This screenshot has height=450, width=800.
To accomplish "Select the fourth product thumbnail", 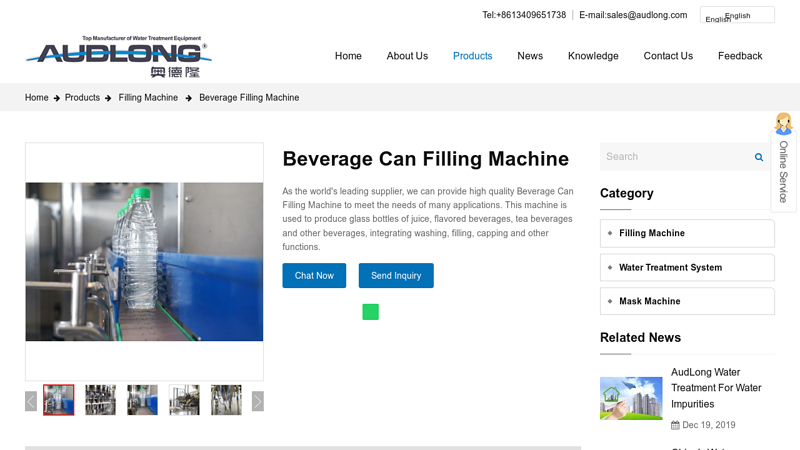I will pyautogui.click(x=184, y=400).
